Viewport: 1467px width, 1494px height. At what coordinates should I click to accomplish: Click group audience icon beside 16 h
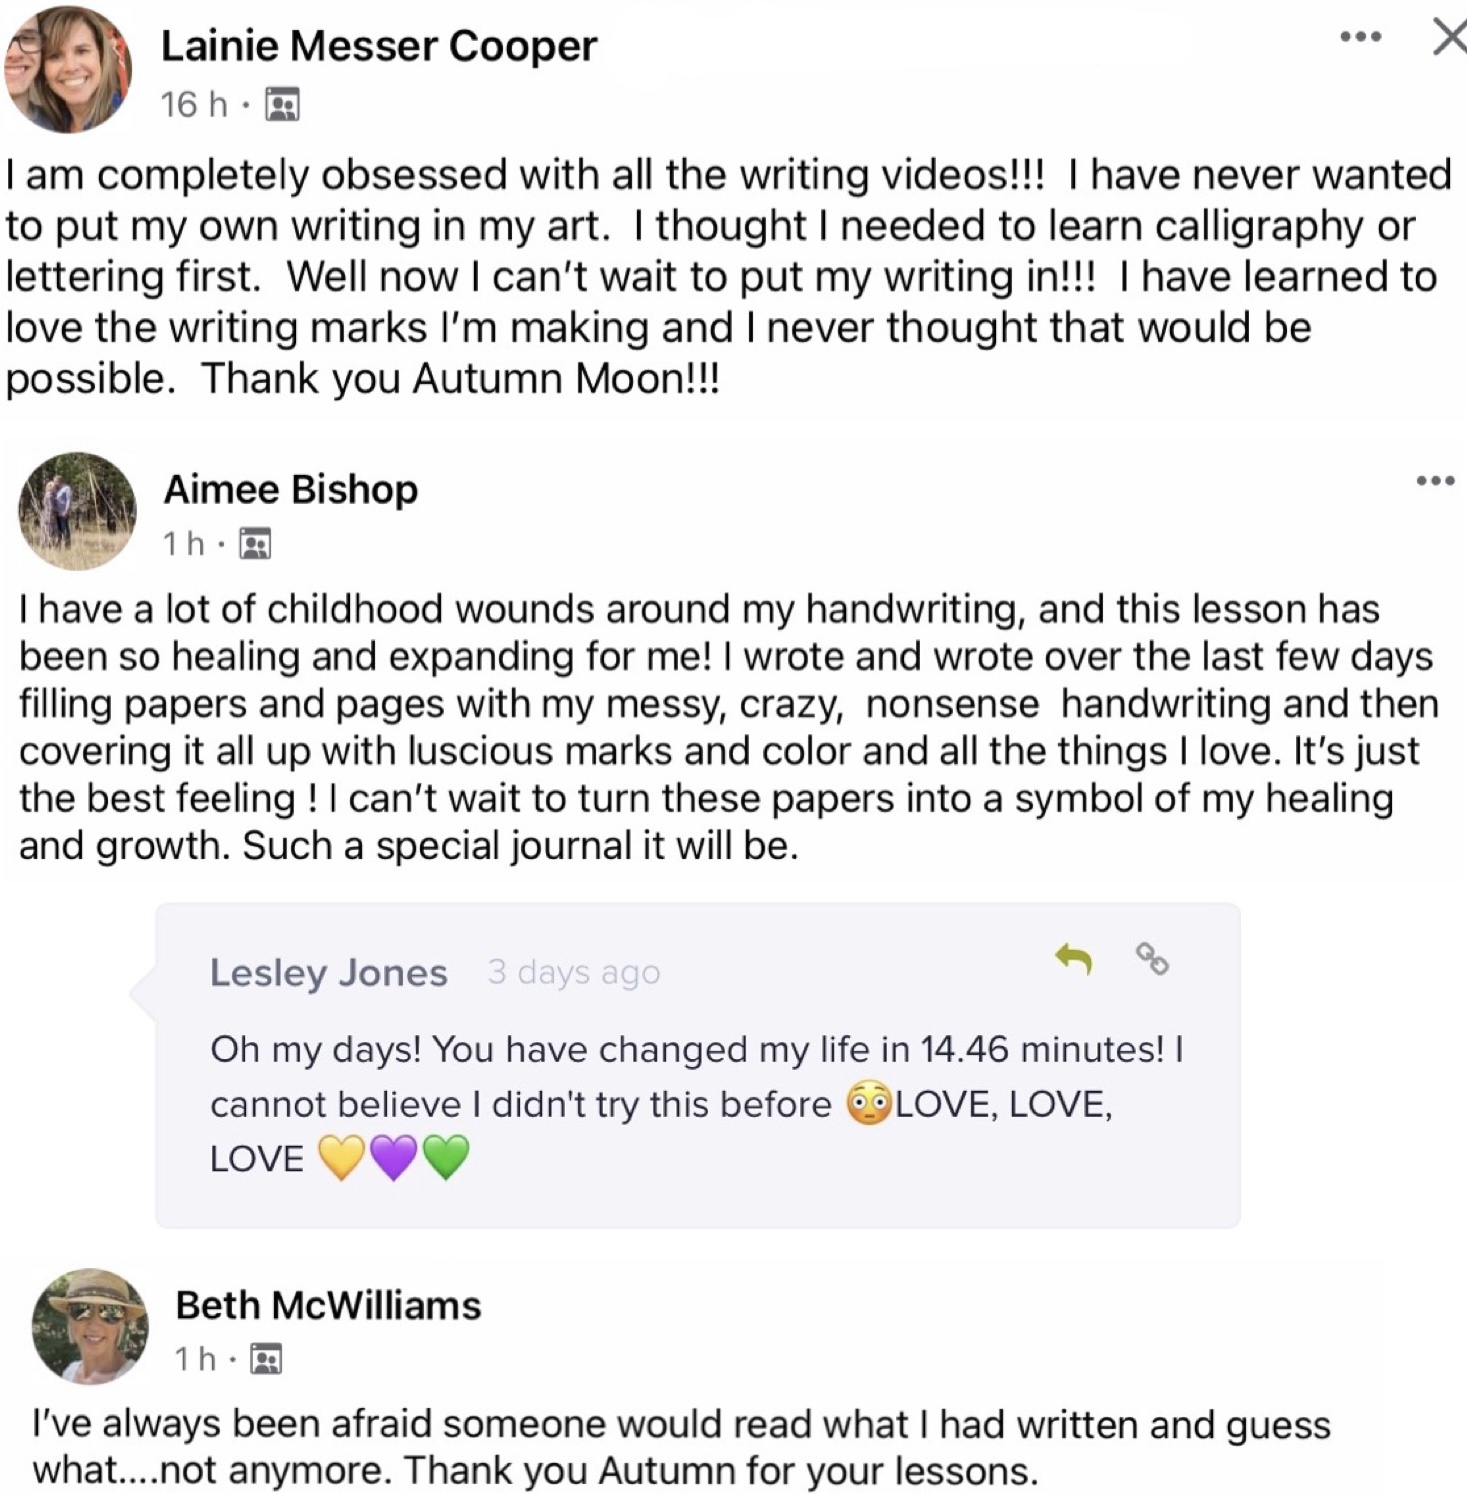pos(282,104)
